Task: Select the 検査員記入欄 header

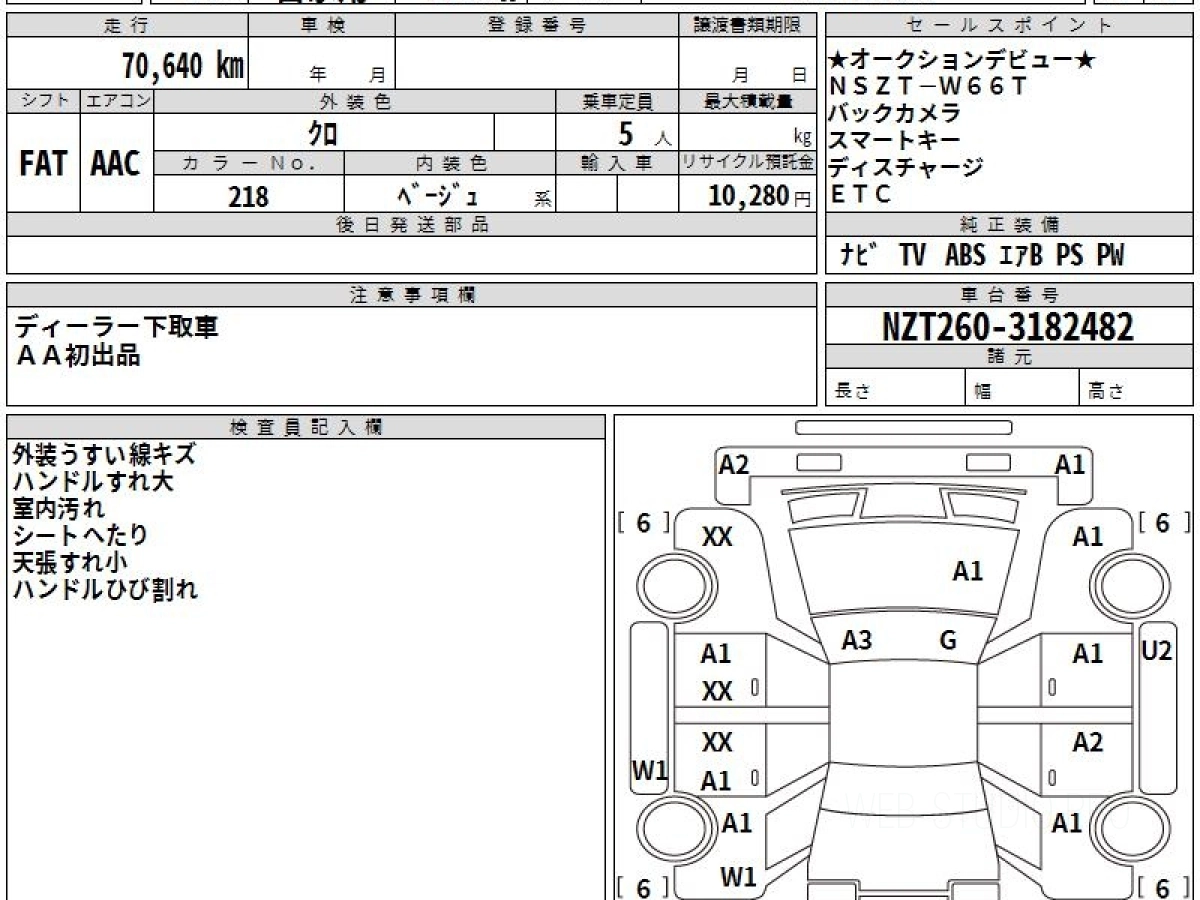Action: (x=306, y=426)
